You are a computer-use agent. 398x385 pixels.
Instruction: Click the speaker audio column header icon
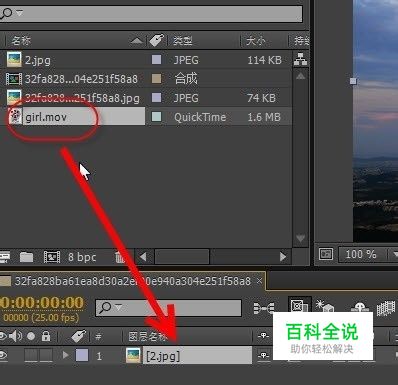point(15,336)
